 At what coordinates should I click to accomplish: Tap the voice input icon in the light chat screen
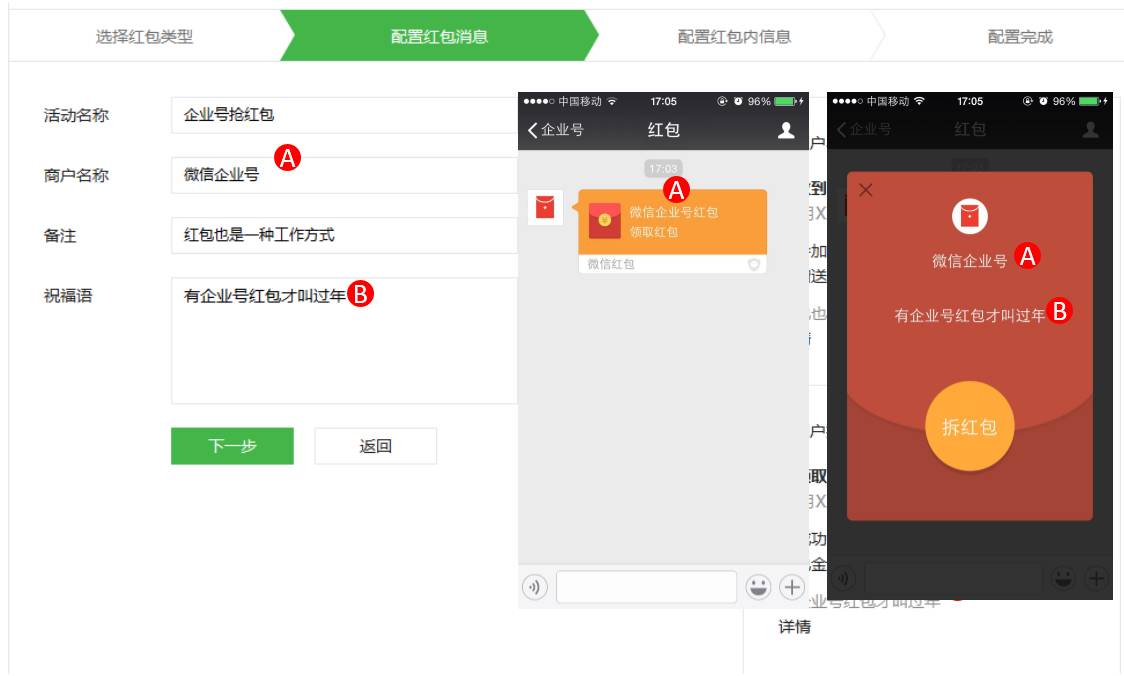(x=535, y=587)
